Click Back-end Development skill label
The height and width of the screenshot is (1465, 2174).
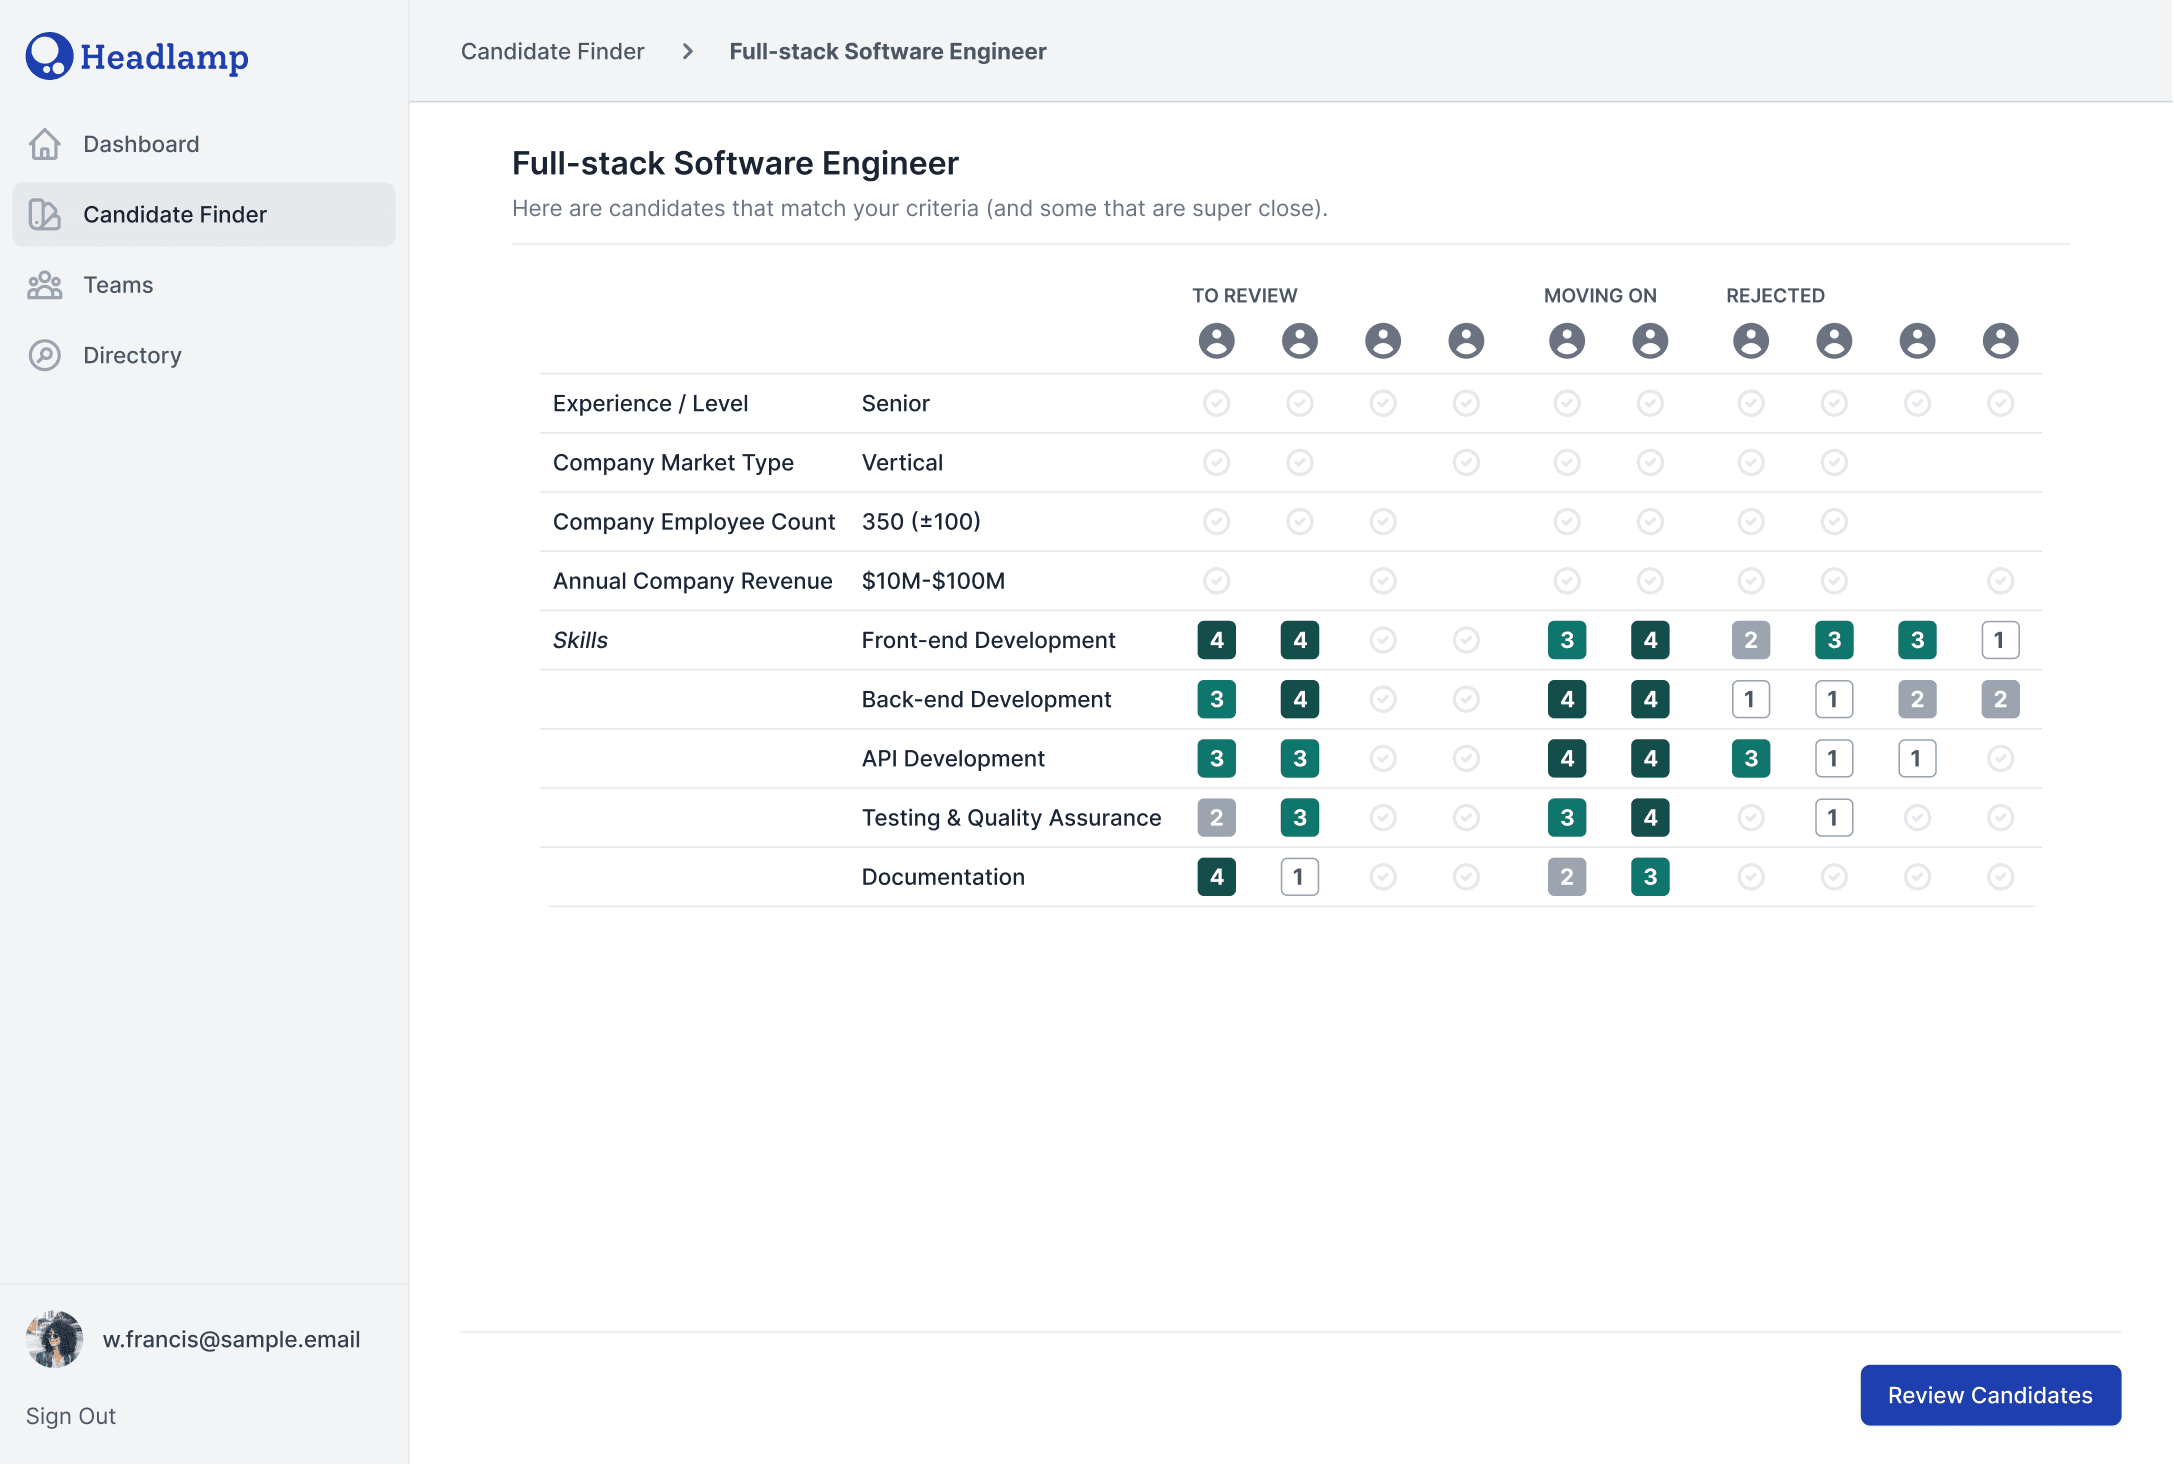[x=986, y=699]
